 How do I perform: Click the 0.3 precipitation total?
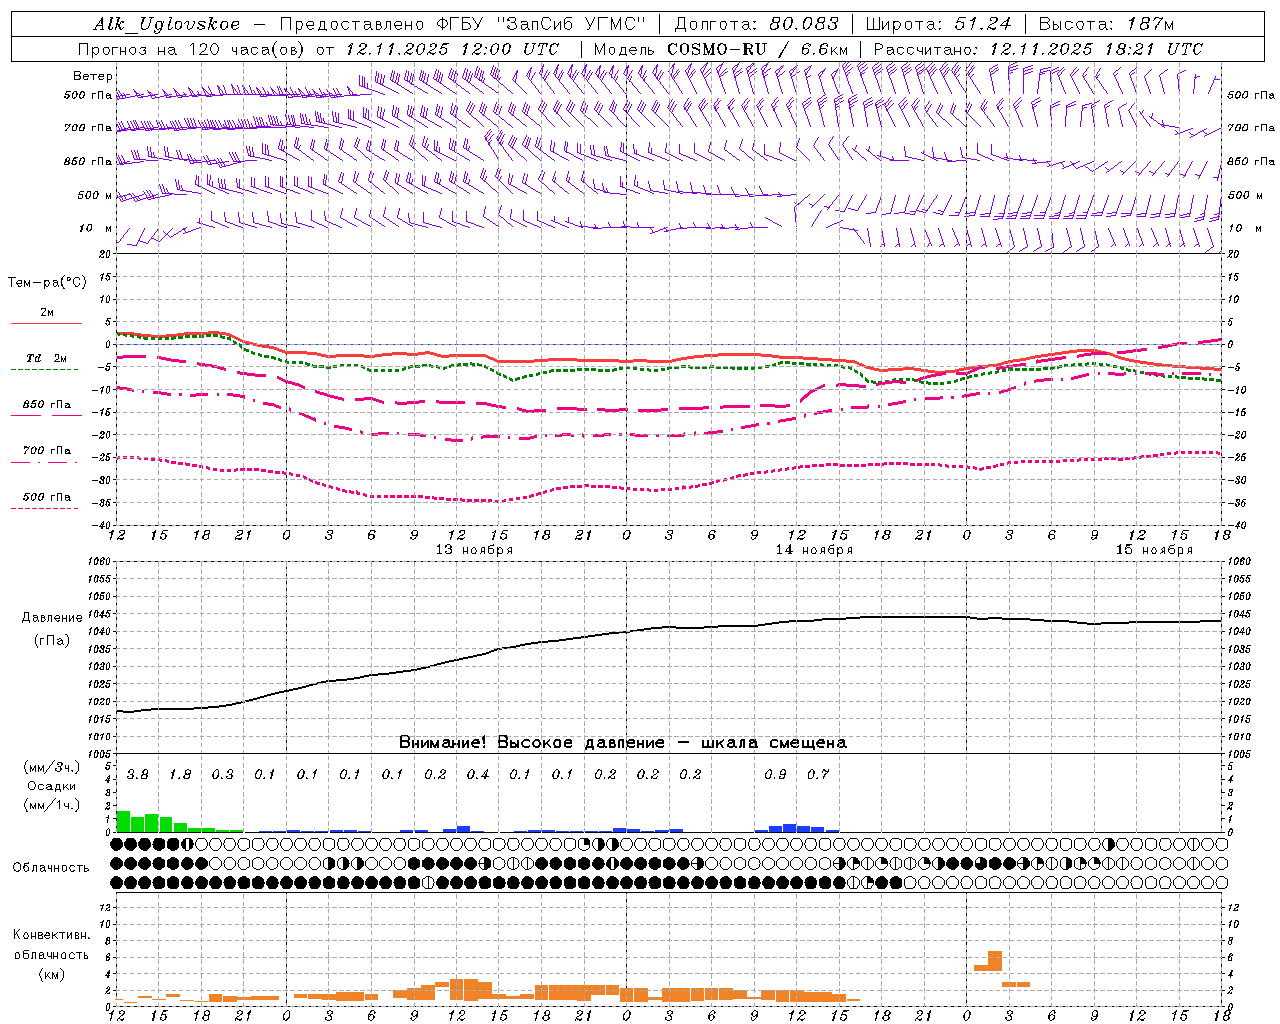coord(223,775)
